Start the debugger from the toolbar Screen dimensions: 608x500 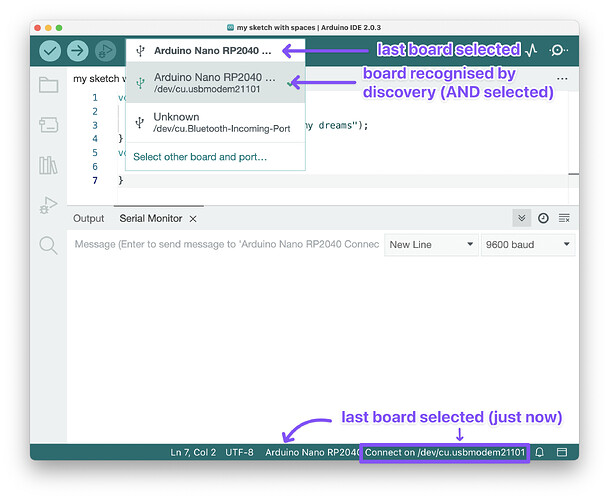(105, 51)
